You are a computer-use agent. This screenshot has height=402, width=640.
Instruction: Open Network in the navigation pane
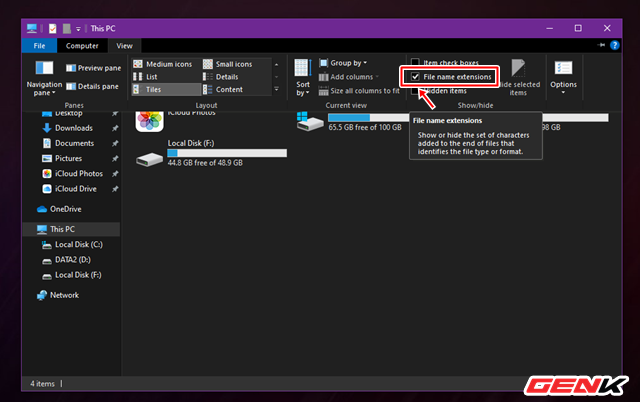pyautogui.click(x=64, y=295)
